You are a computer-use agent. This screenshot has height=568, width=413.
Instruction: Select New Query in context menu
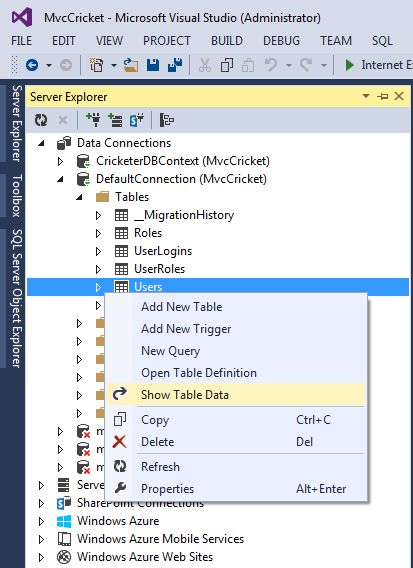point(235,351)
